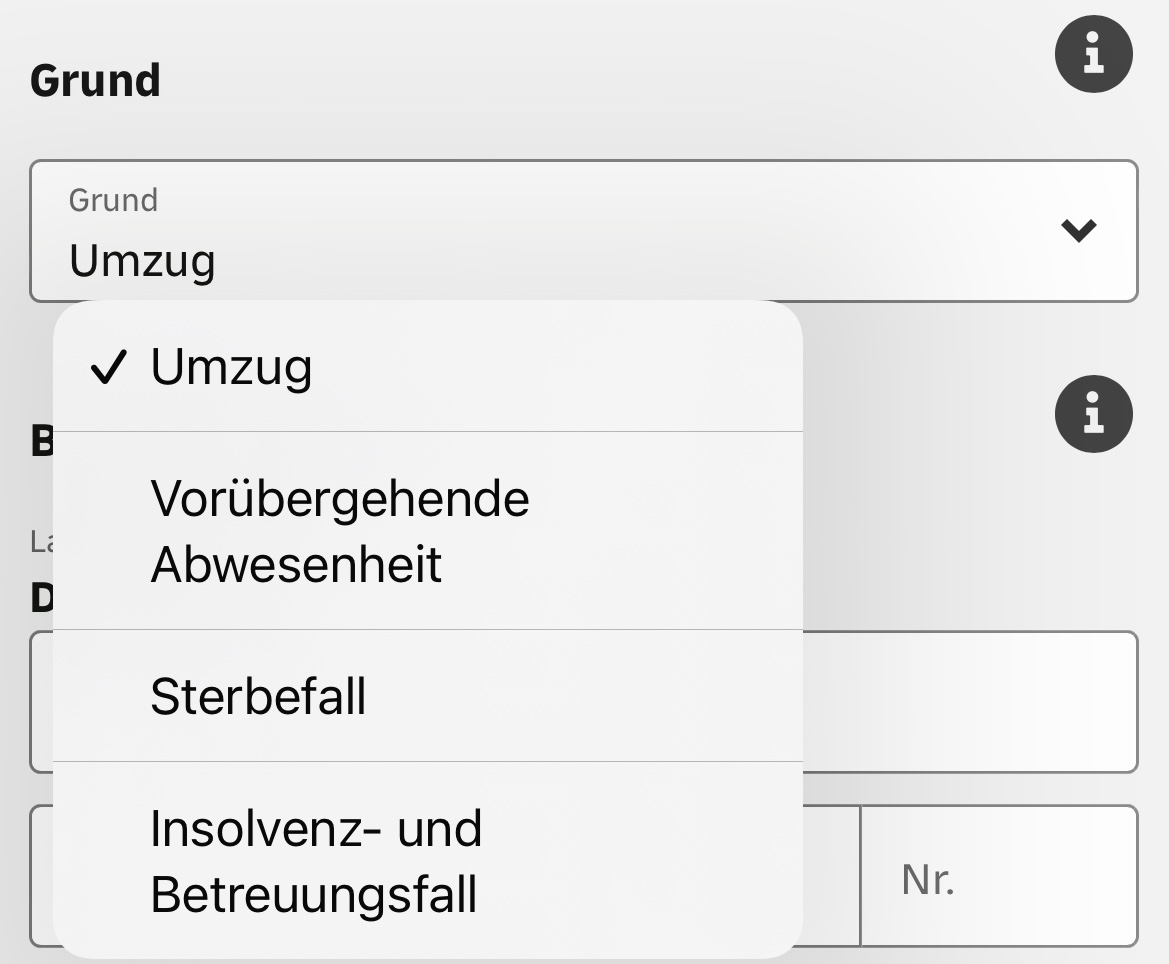Click the word Betreuungsfall in the list

(x=313, y=894)
